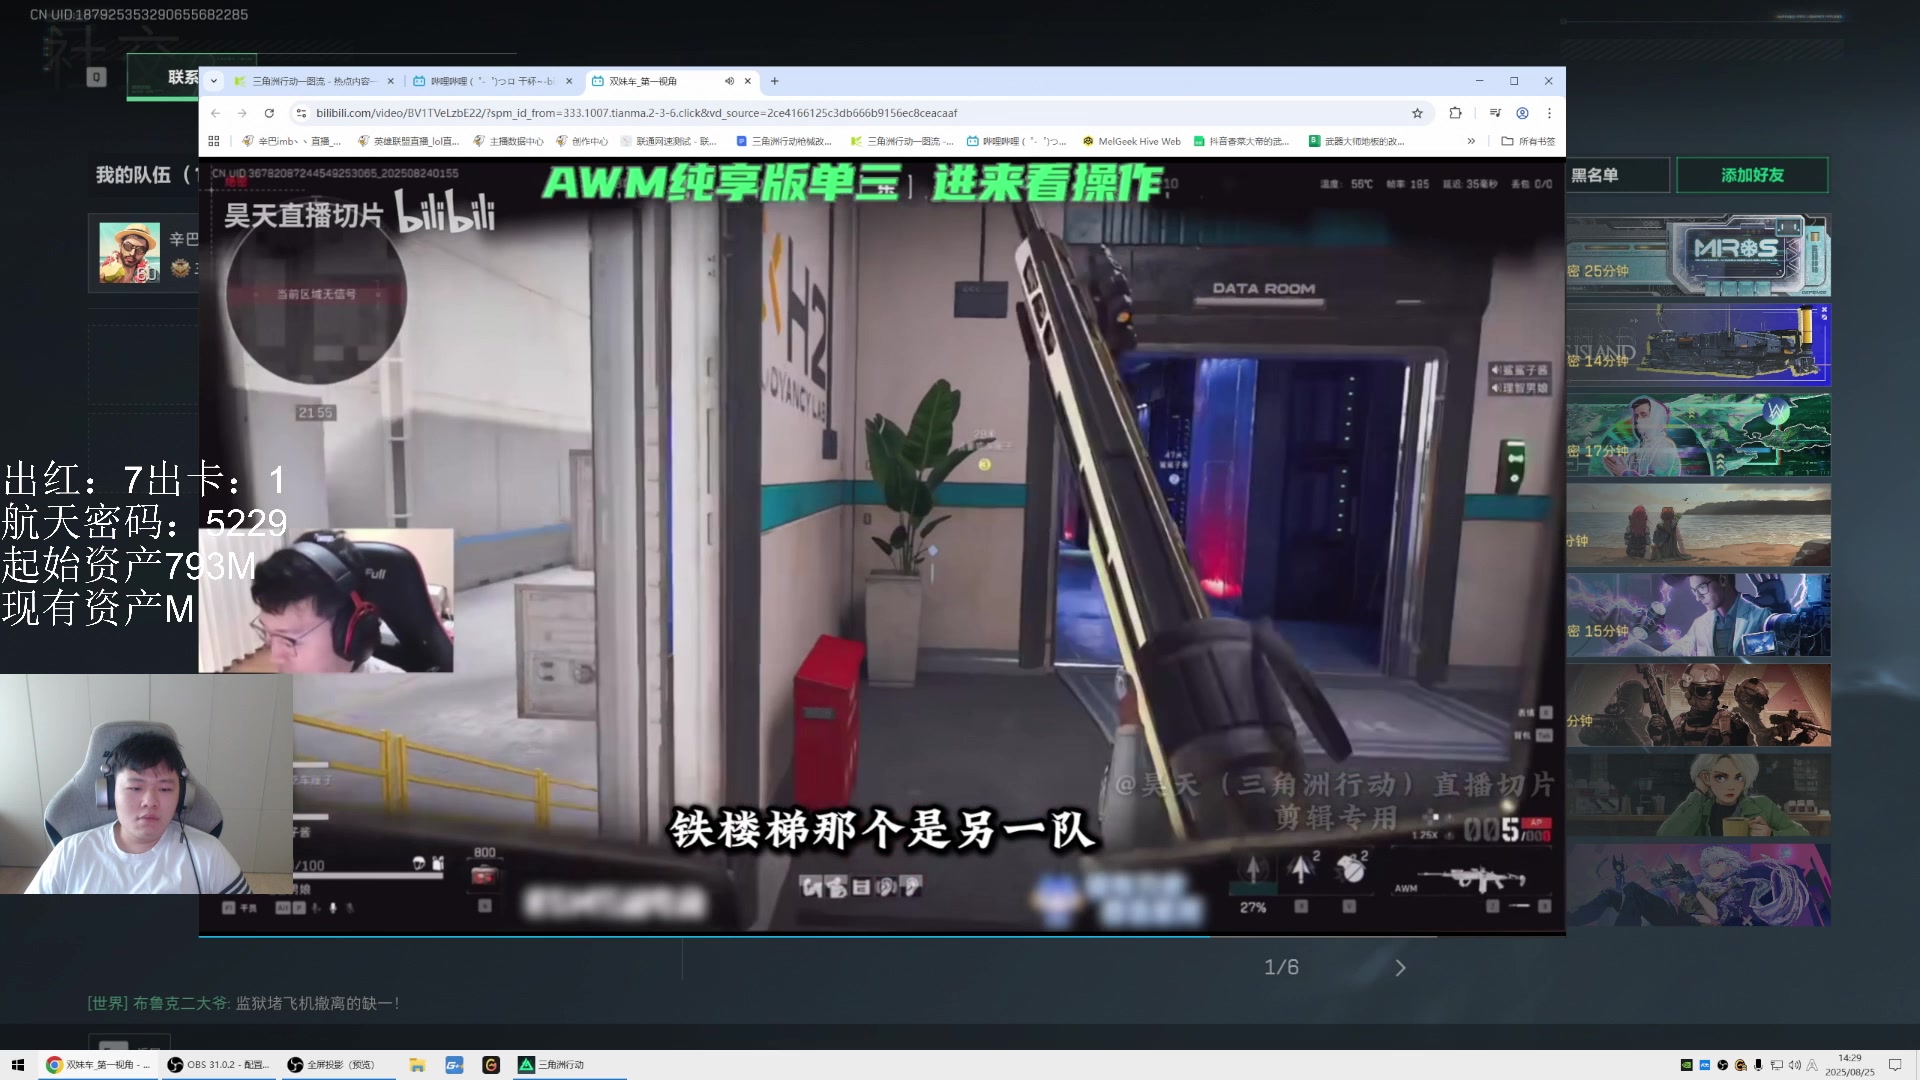Select the blonde woman with coffee banner
Image resolution: width=1920 pixels, height=1080 pixels.
pos(1698,795)
